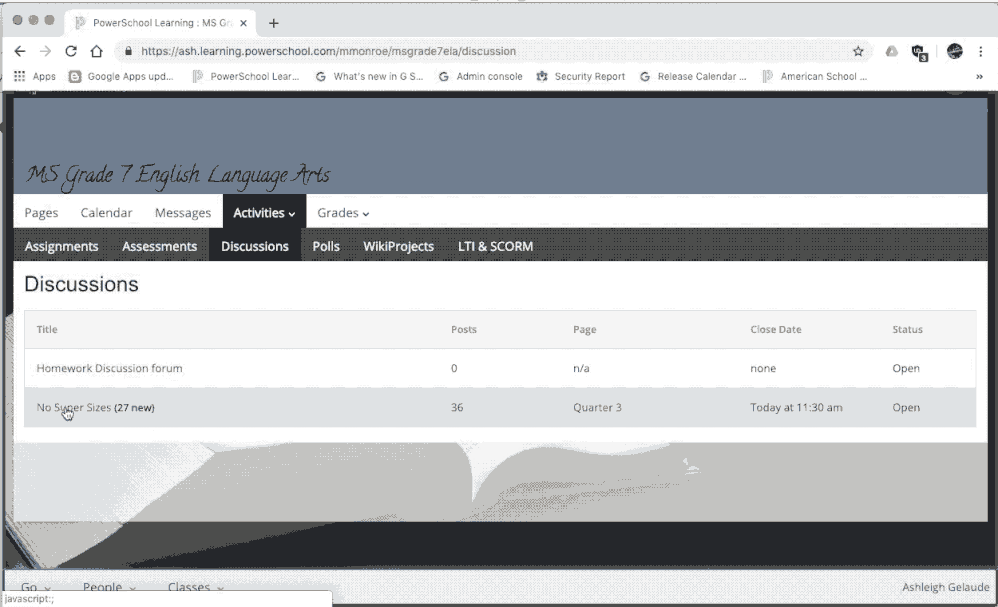998x607 pixels.
Task: Open the WikiProjects tab
Action: (398, 246)
